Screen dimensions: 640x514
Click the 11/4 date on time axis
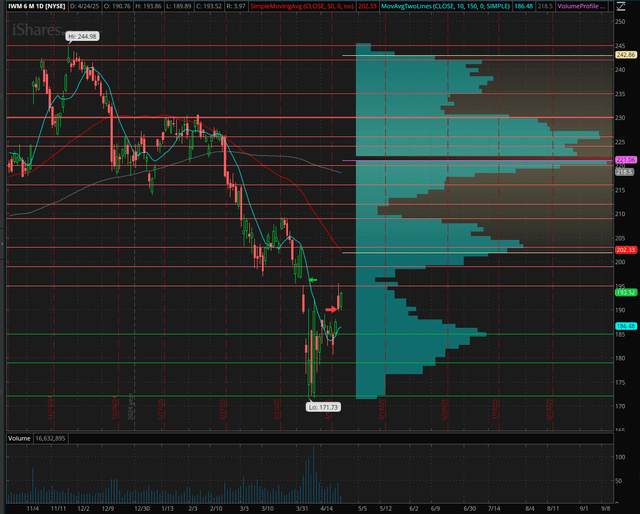33,508
